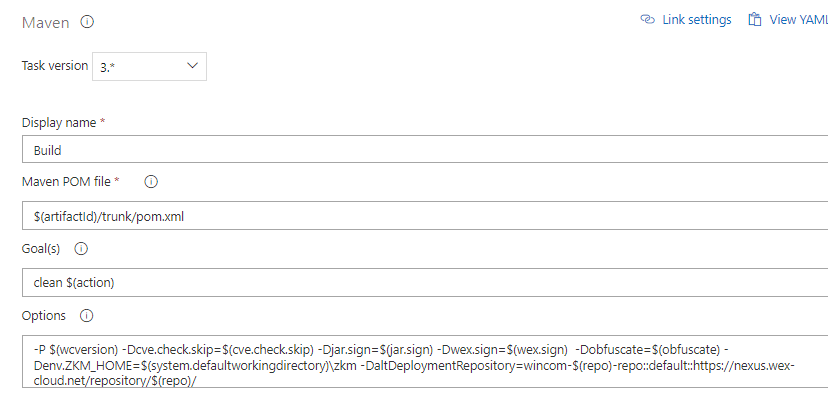Open info tooltip for Maven POM file
The height and width of the screenshot is (400, 828).
[151, 182]
